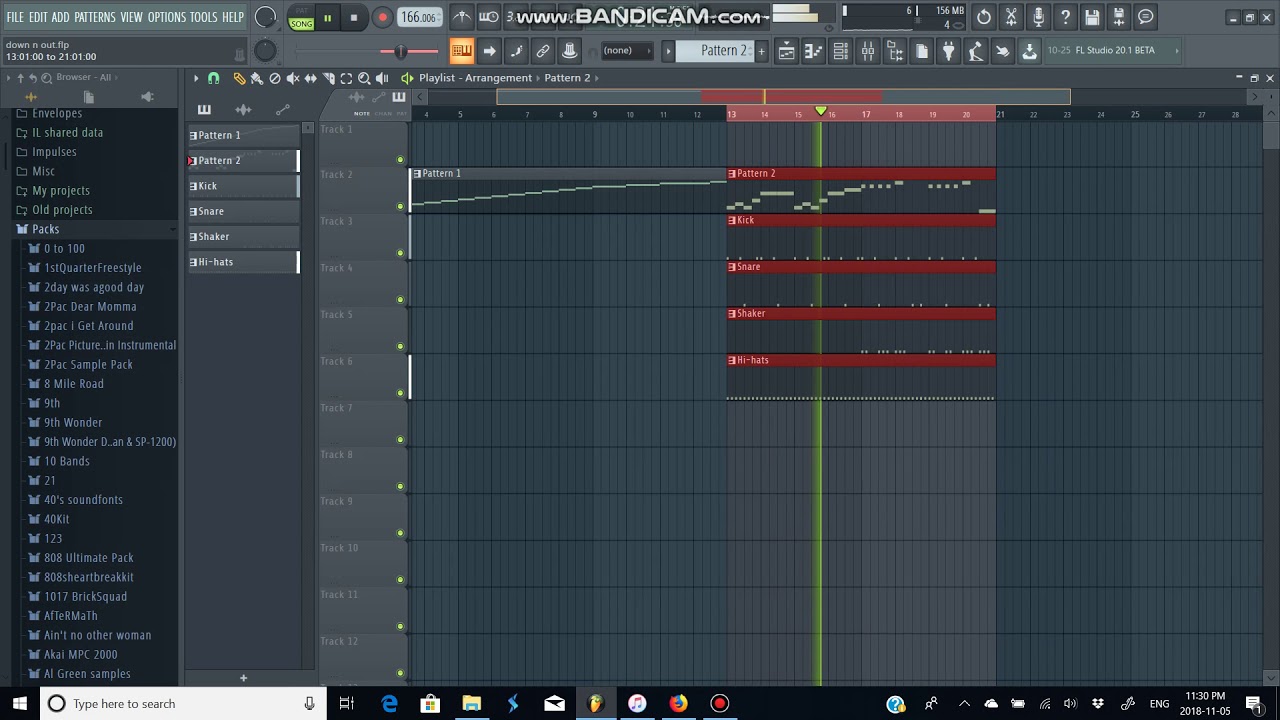
Task: Select the Draw pencil tool
Action: 239,78
